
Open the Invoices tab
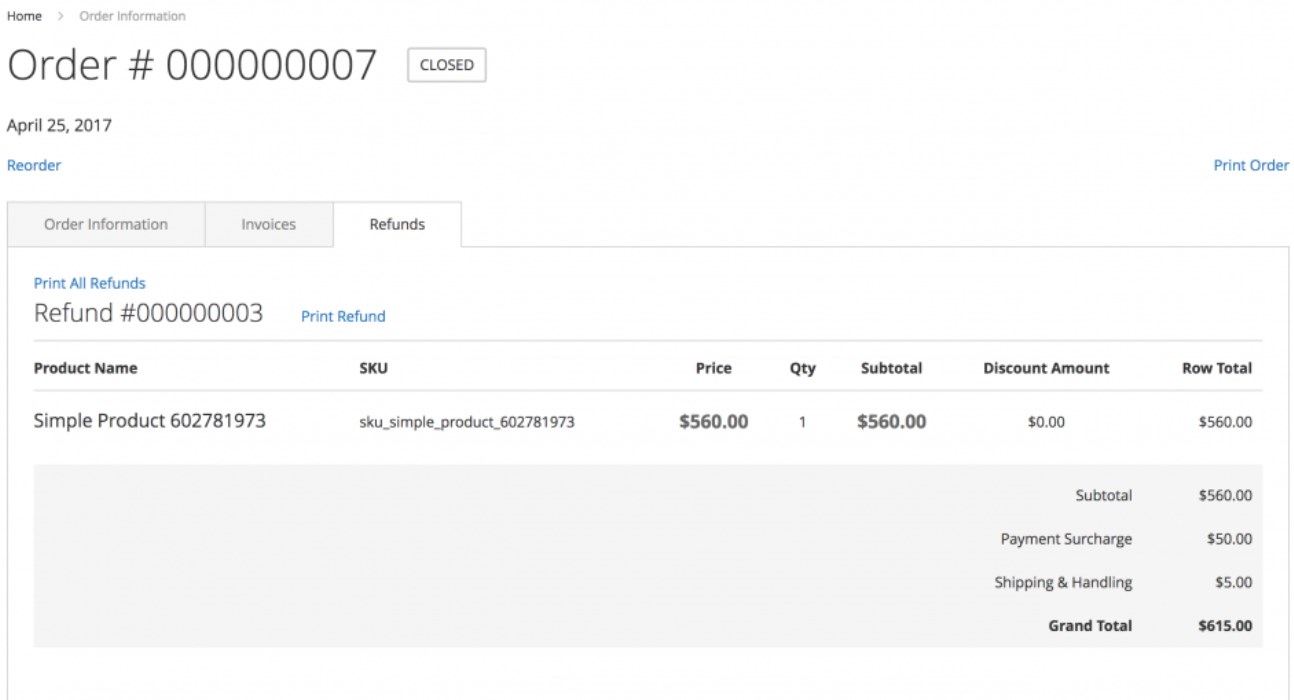pyautogui.click(x=268, y=224)
